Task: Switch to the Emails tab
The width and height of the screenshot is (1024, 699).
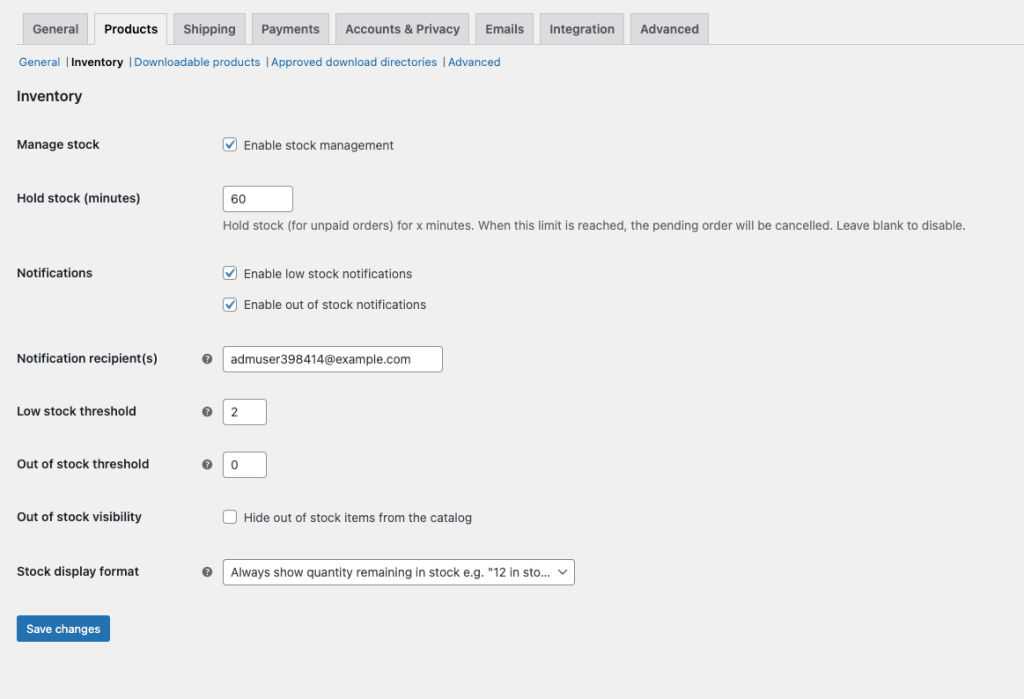Action: pos(504,29)
